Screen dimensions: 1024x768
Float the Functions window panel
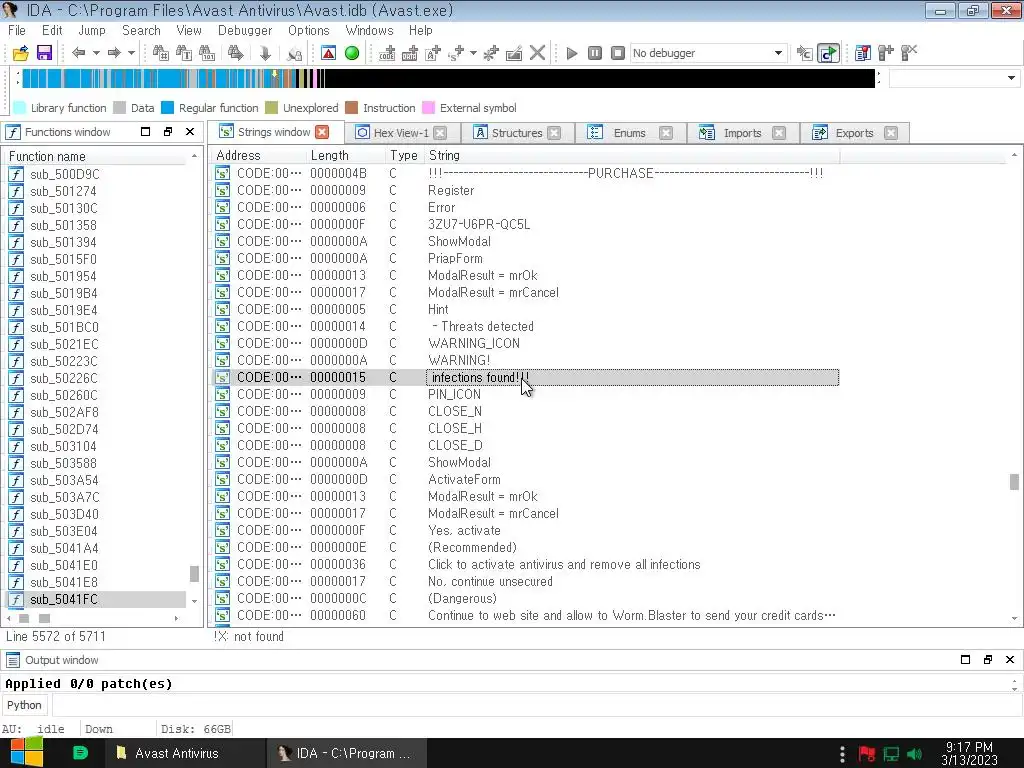coord(168,132)
